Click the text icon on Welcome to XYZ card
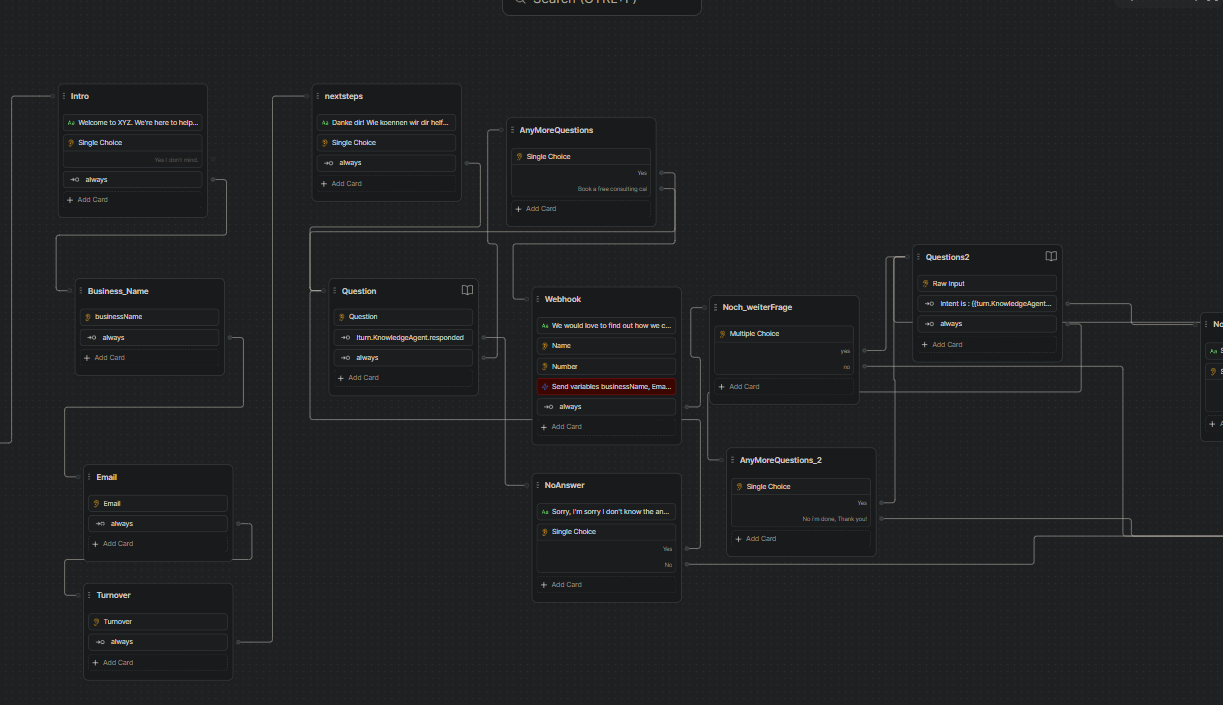 point(71,123)
